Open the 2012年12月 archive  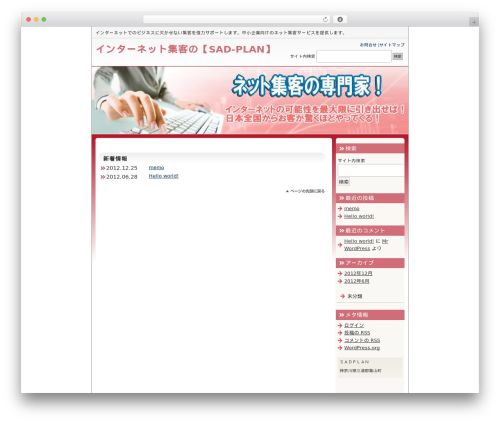coord(358,273)
